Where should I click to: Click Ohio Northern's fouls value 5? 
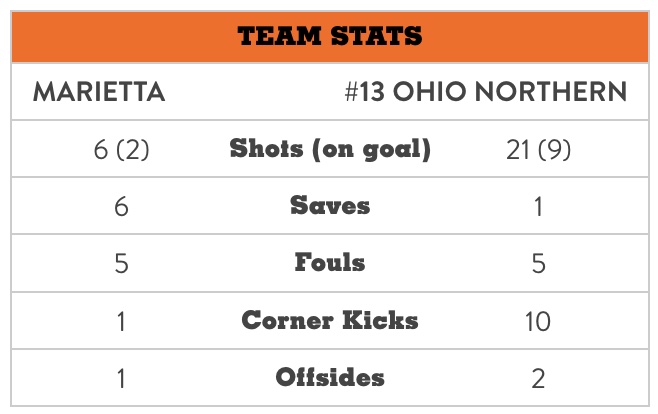(x=538, y=263)
